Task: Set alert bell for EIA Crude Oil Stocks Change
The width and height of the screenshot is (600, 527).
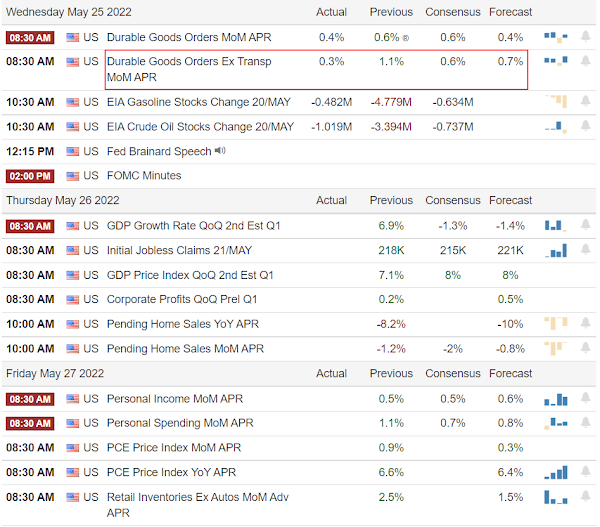Action: 585,126
